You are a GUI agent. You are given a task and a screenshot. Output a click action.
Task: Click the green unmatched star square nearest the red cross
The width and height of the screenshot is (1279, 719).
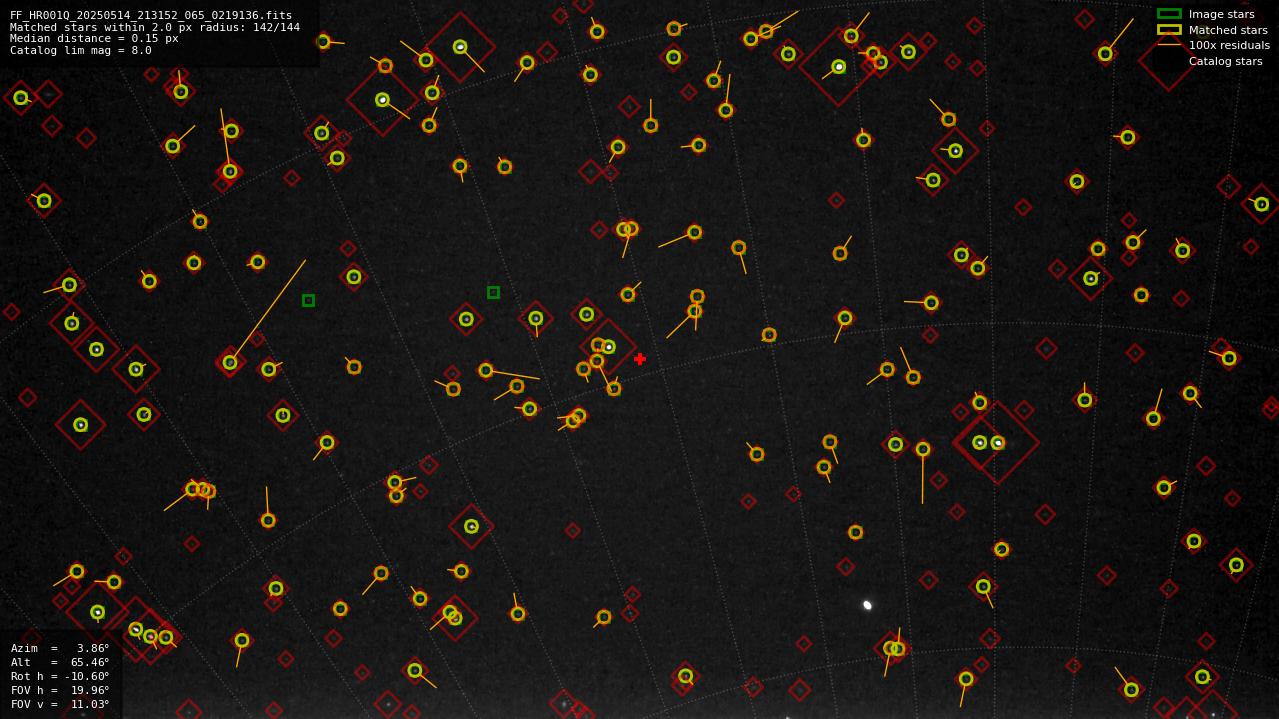[493, 292]
